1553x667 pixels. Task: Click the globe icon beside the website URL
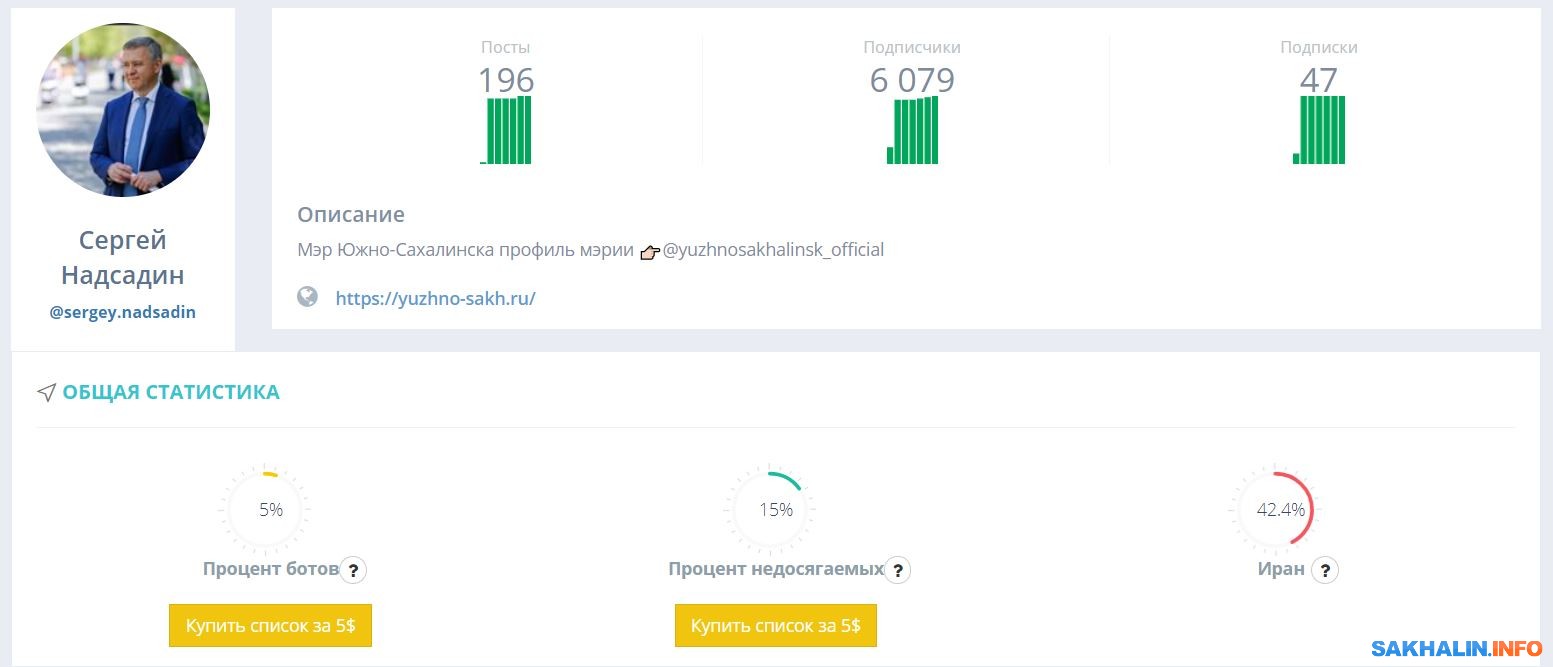308,297
